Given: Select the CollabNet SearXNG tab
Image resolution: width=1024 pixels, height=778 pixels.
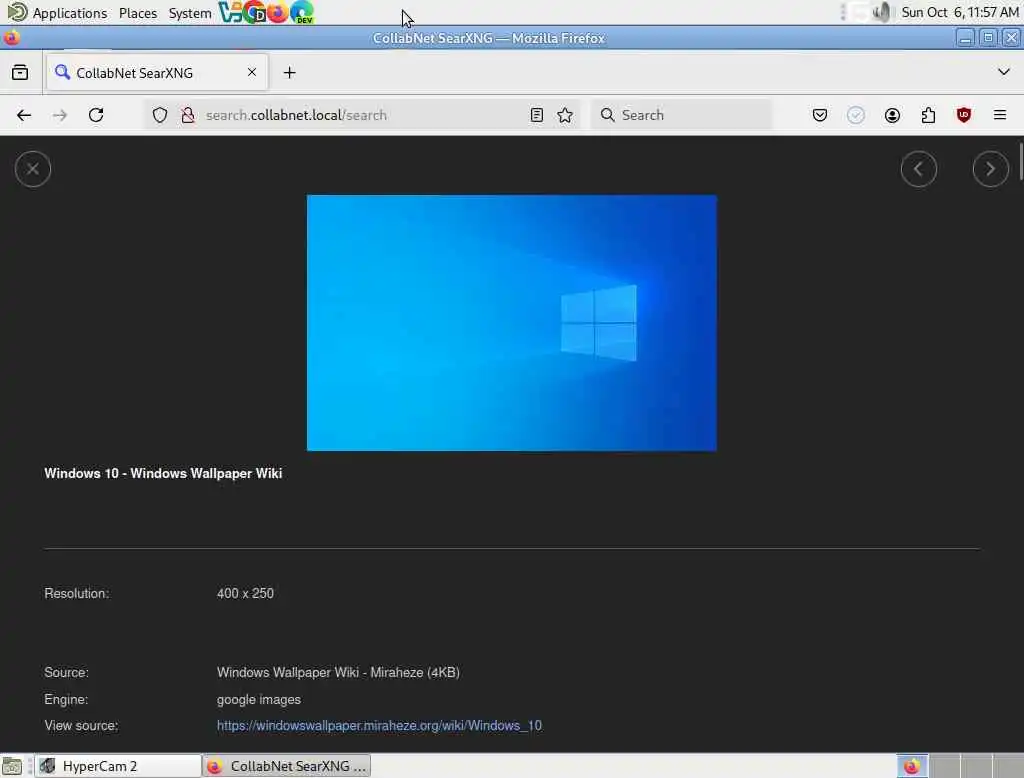Looking at the screenshot, I should tap(157, 73).
